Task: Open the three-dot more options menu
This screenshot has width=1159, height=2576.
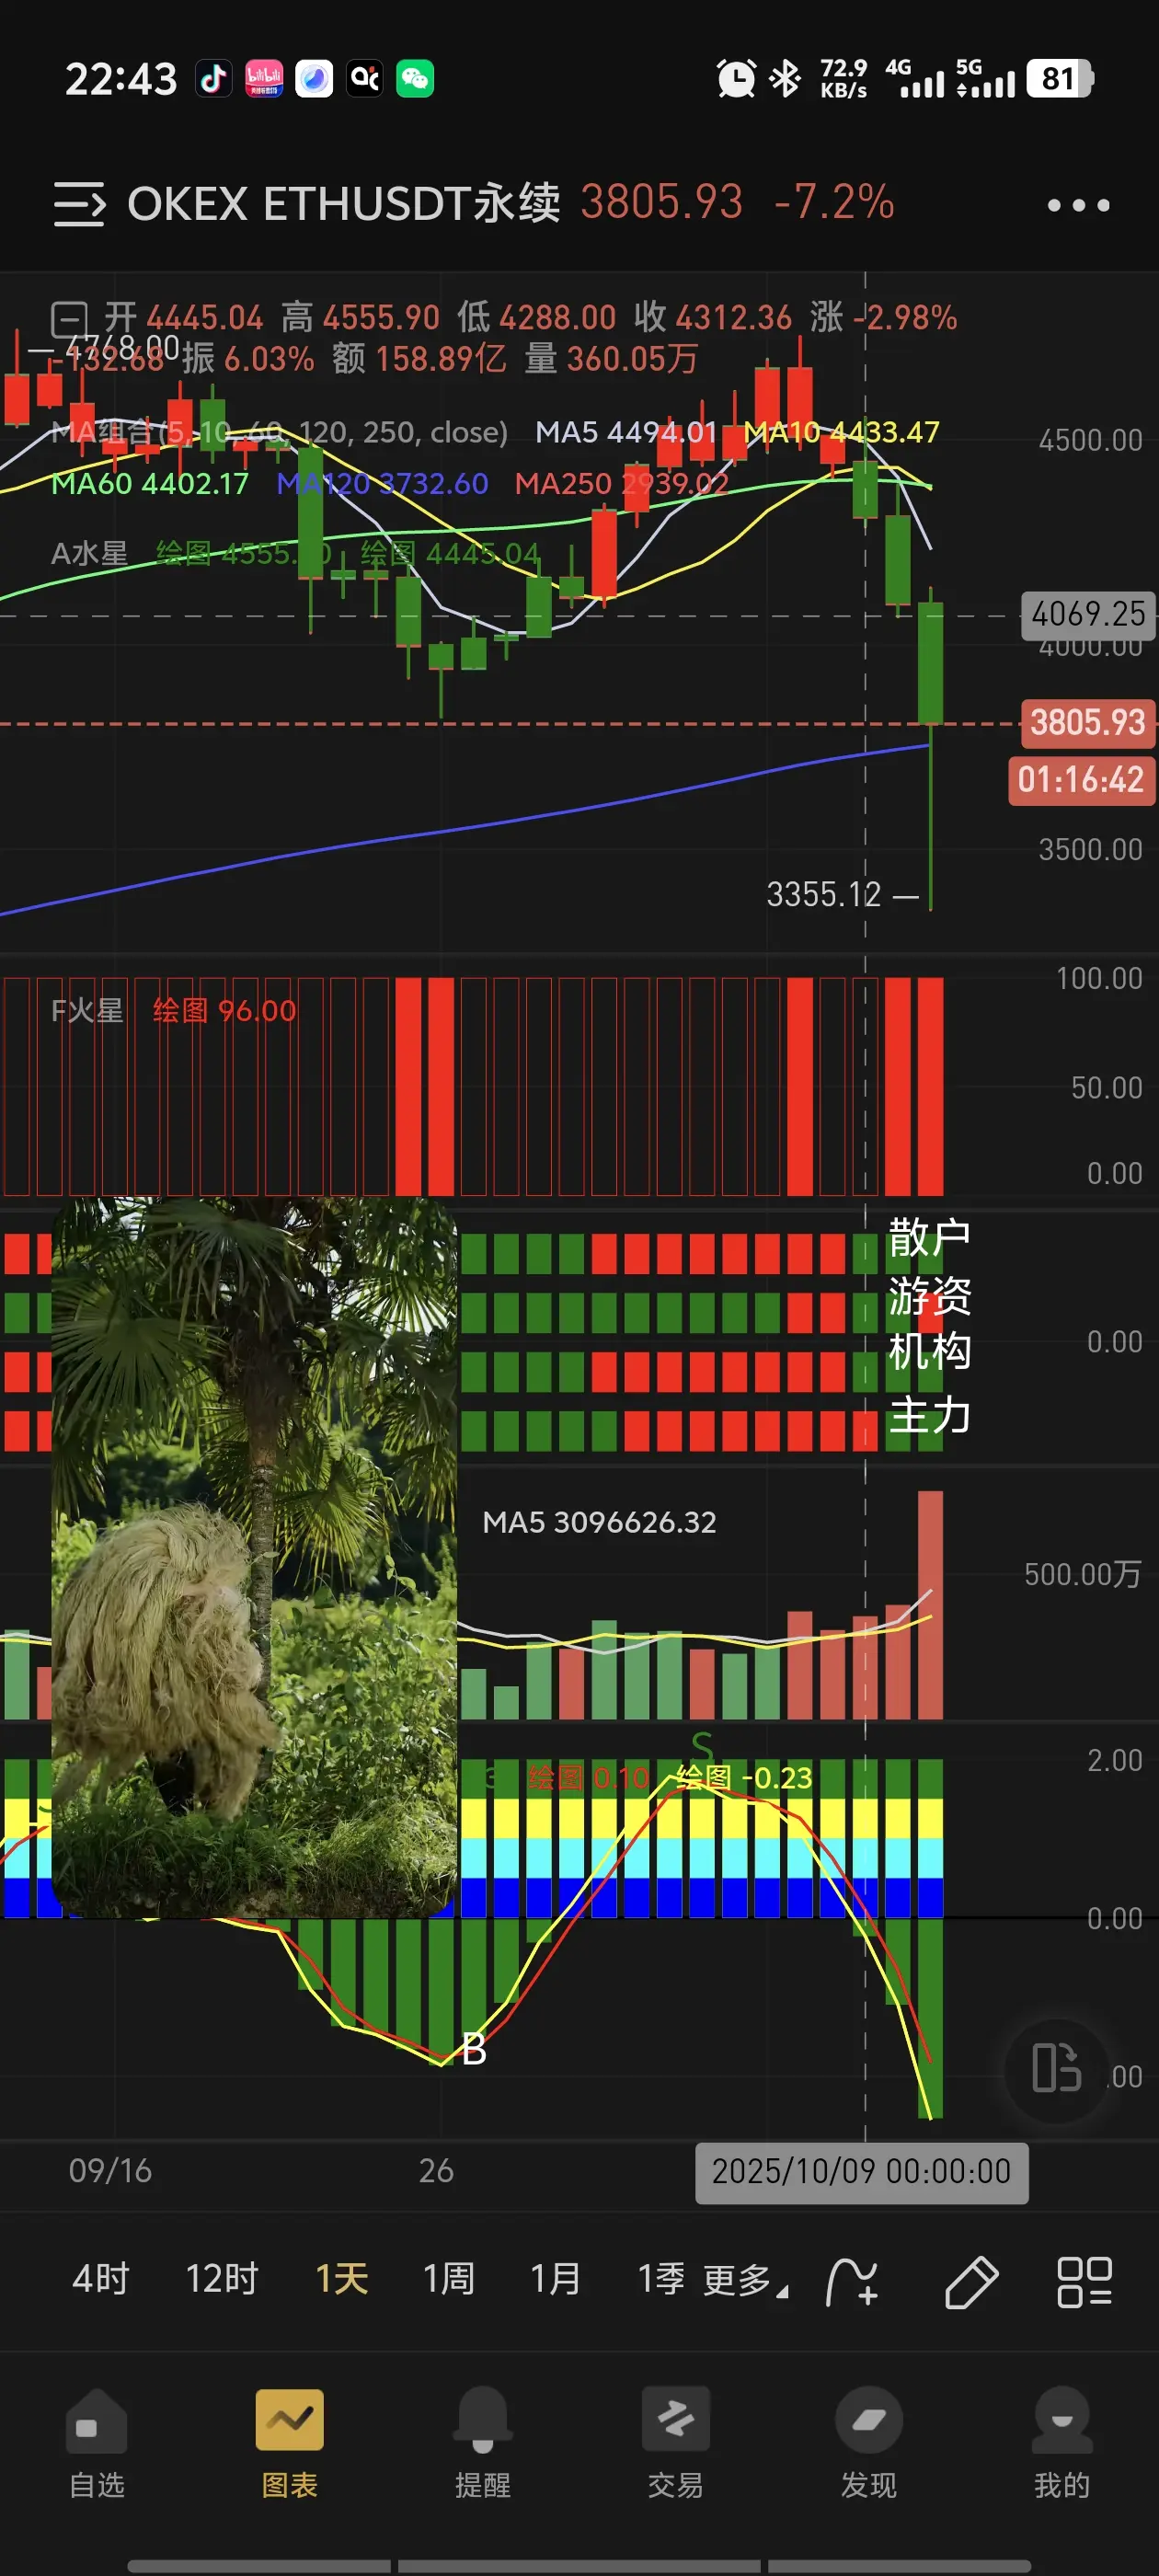Action: click(x=1078, y=205)
